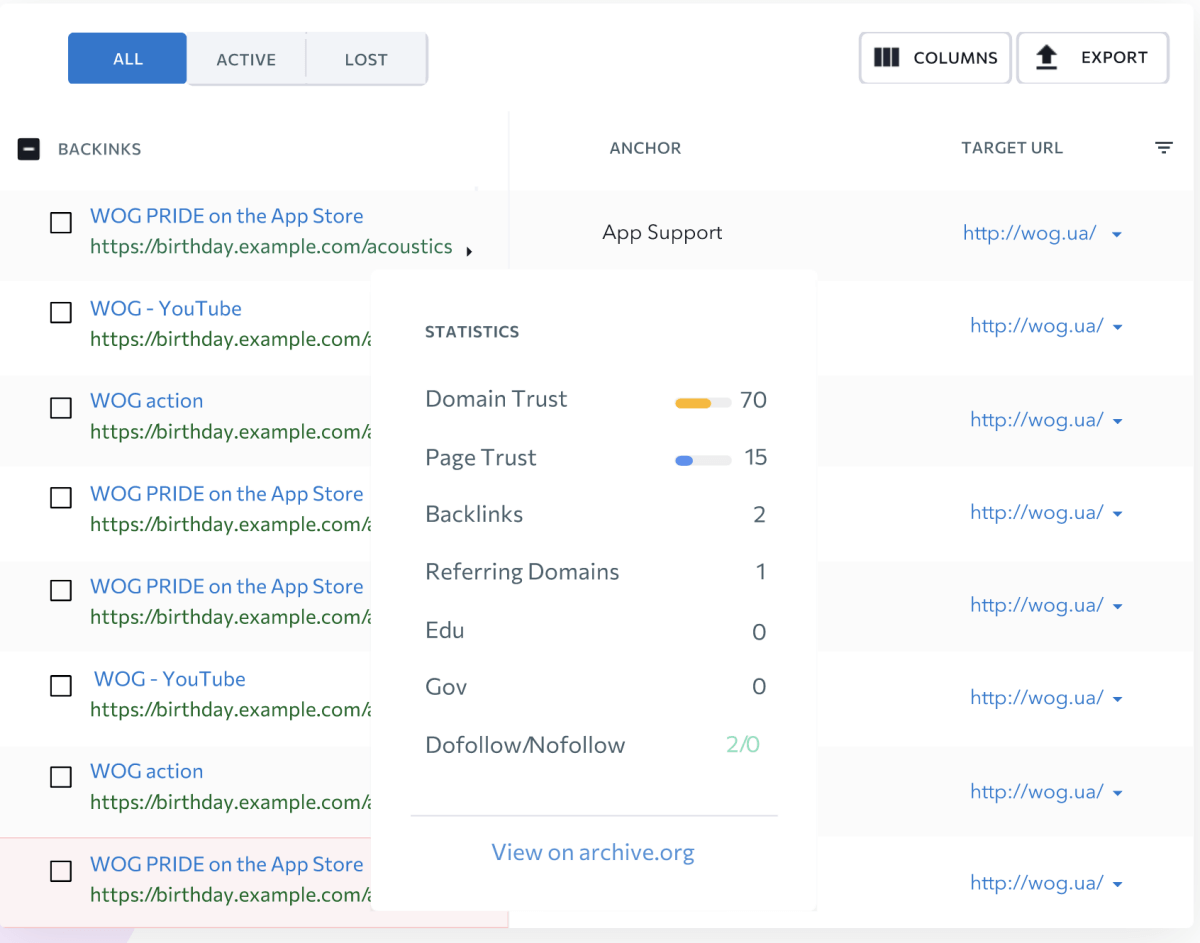Check the second WOG action row checkbox
Screen dimensions: 1200x943
point(61,777)
